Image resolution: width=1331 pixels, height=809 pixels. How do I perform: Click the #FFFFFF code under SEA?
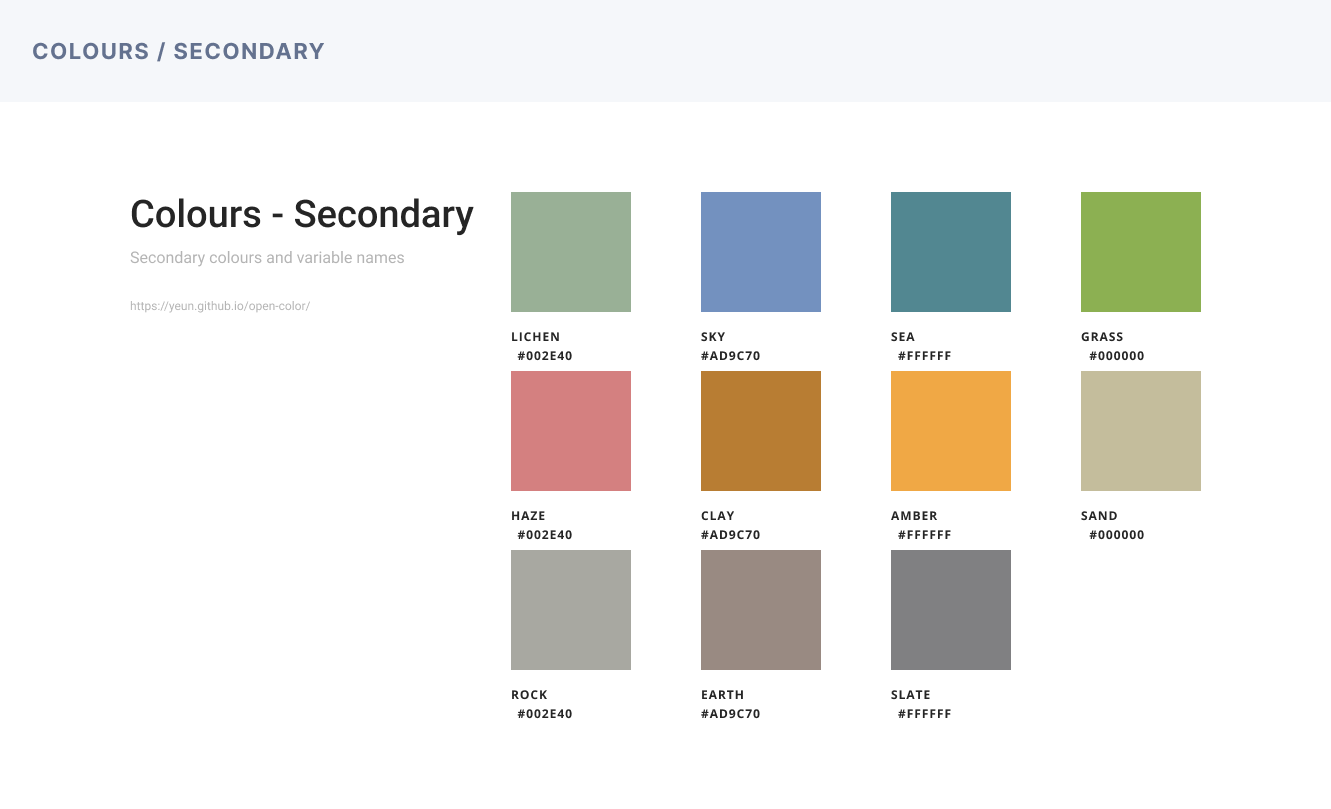[924, 356]
